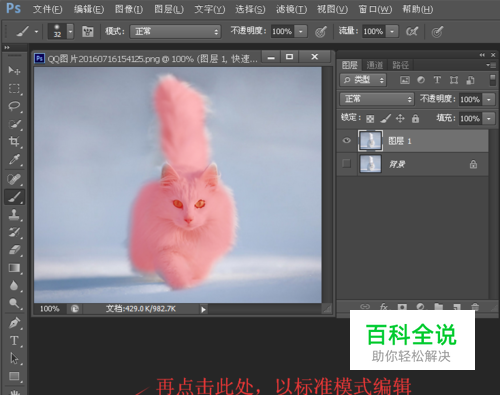Show the 背景 layer visibility box
This screenshot has height=395, width=500.
coord(347,163)
